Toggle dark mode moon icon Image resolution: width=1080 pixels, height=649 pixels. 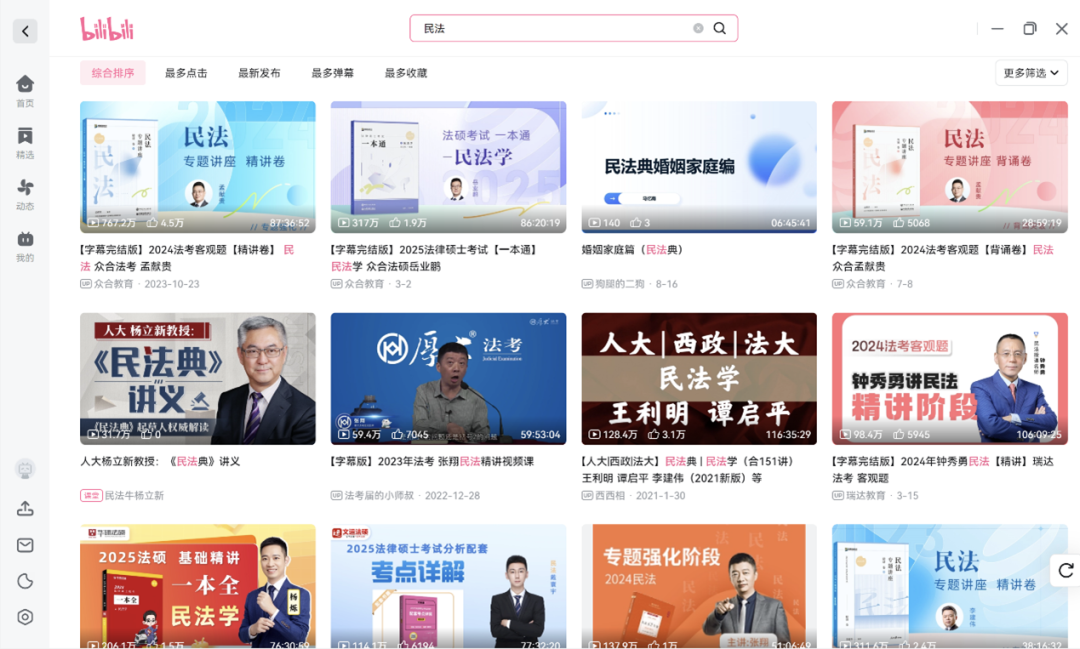[25, 581]
